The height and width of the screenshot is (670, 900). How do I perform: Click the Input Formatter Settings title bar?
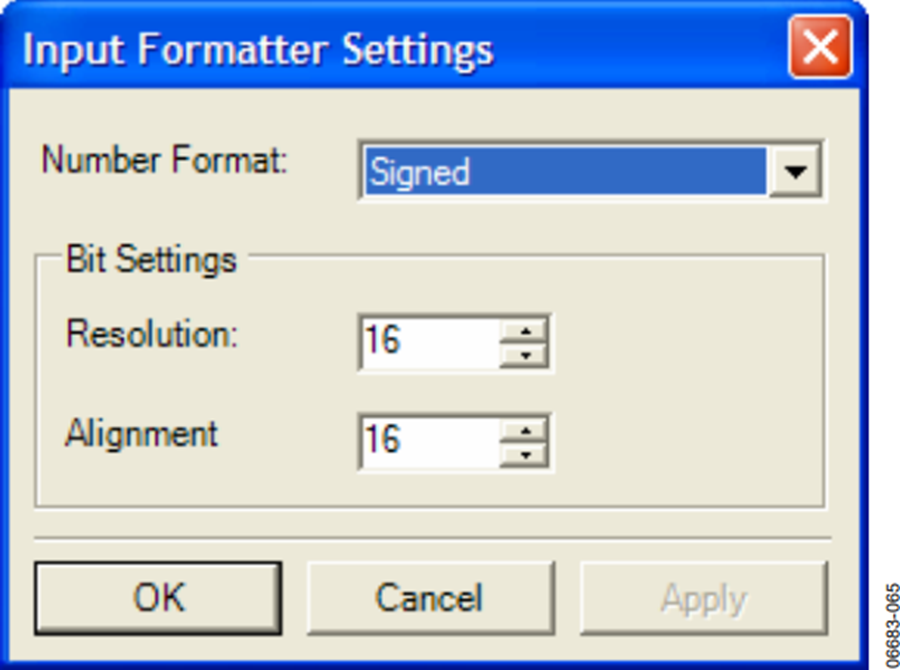click(402, 49)
